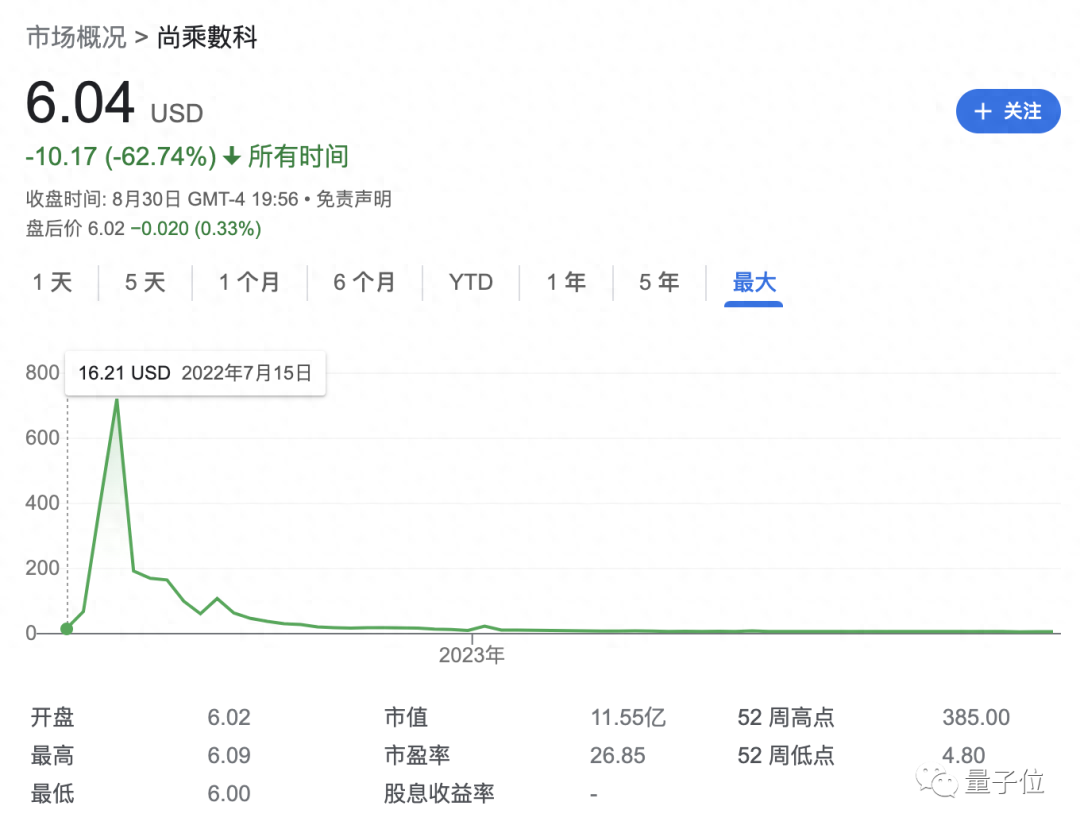Switch to the 5 天 range tab

coord(145,283)
